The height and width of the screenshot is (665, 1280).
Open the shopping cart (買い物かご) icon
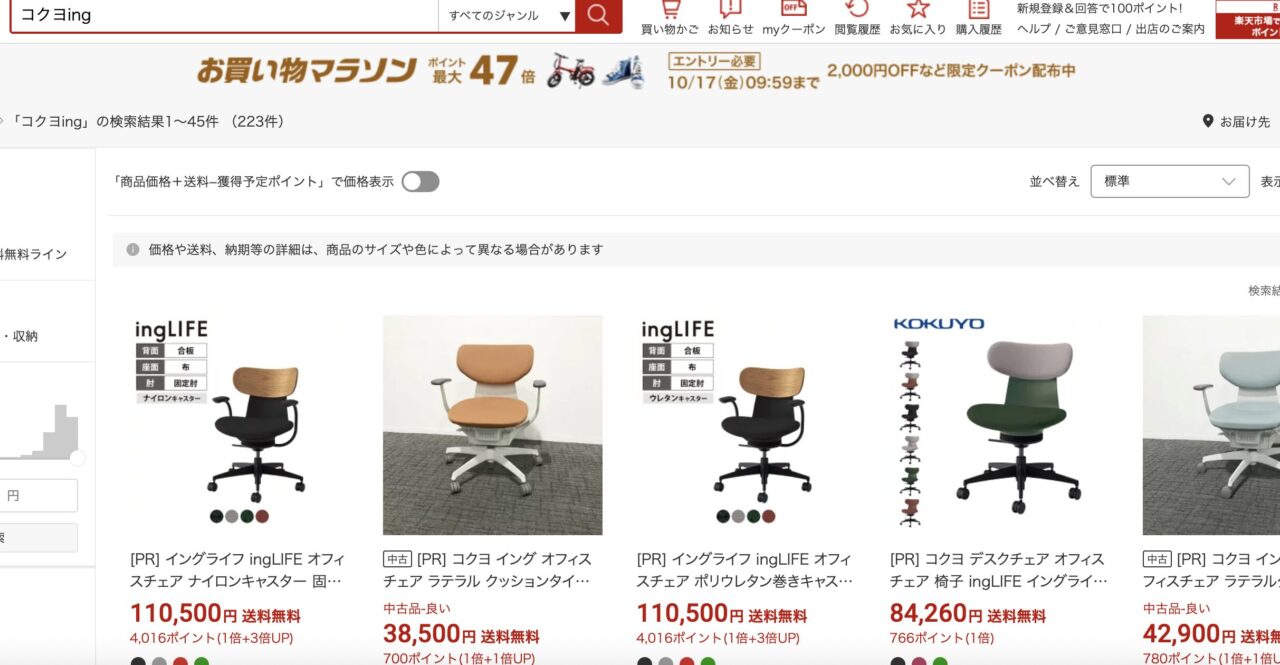click(670, 9)
